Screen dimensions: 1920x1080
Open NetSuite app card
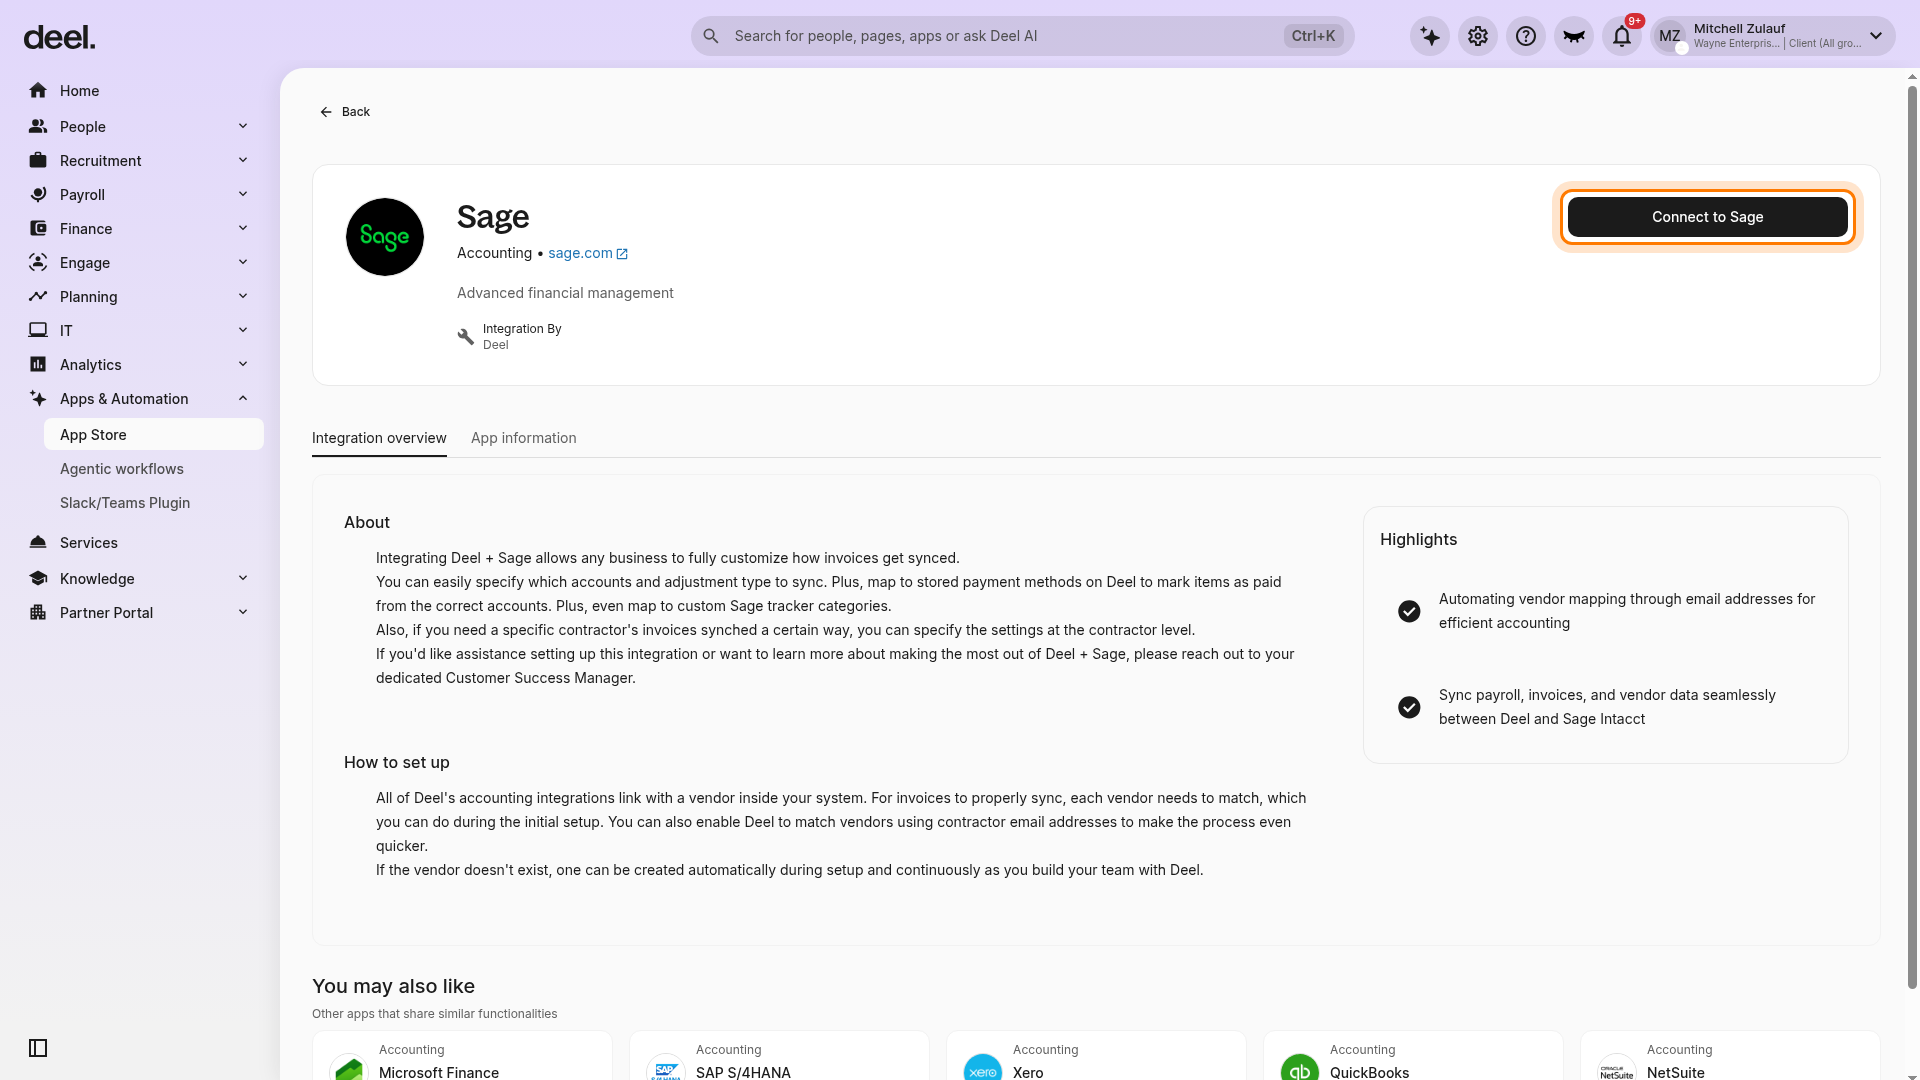[1730, 1056]
